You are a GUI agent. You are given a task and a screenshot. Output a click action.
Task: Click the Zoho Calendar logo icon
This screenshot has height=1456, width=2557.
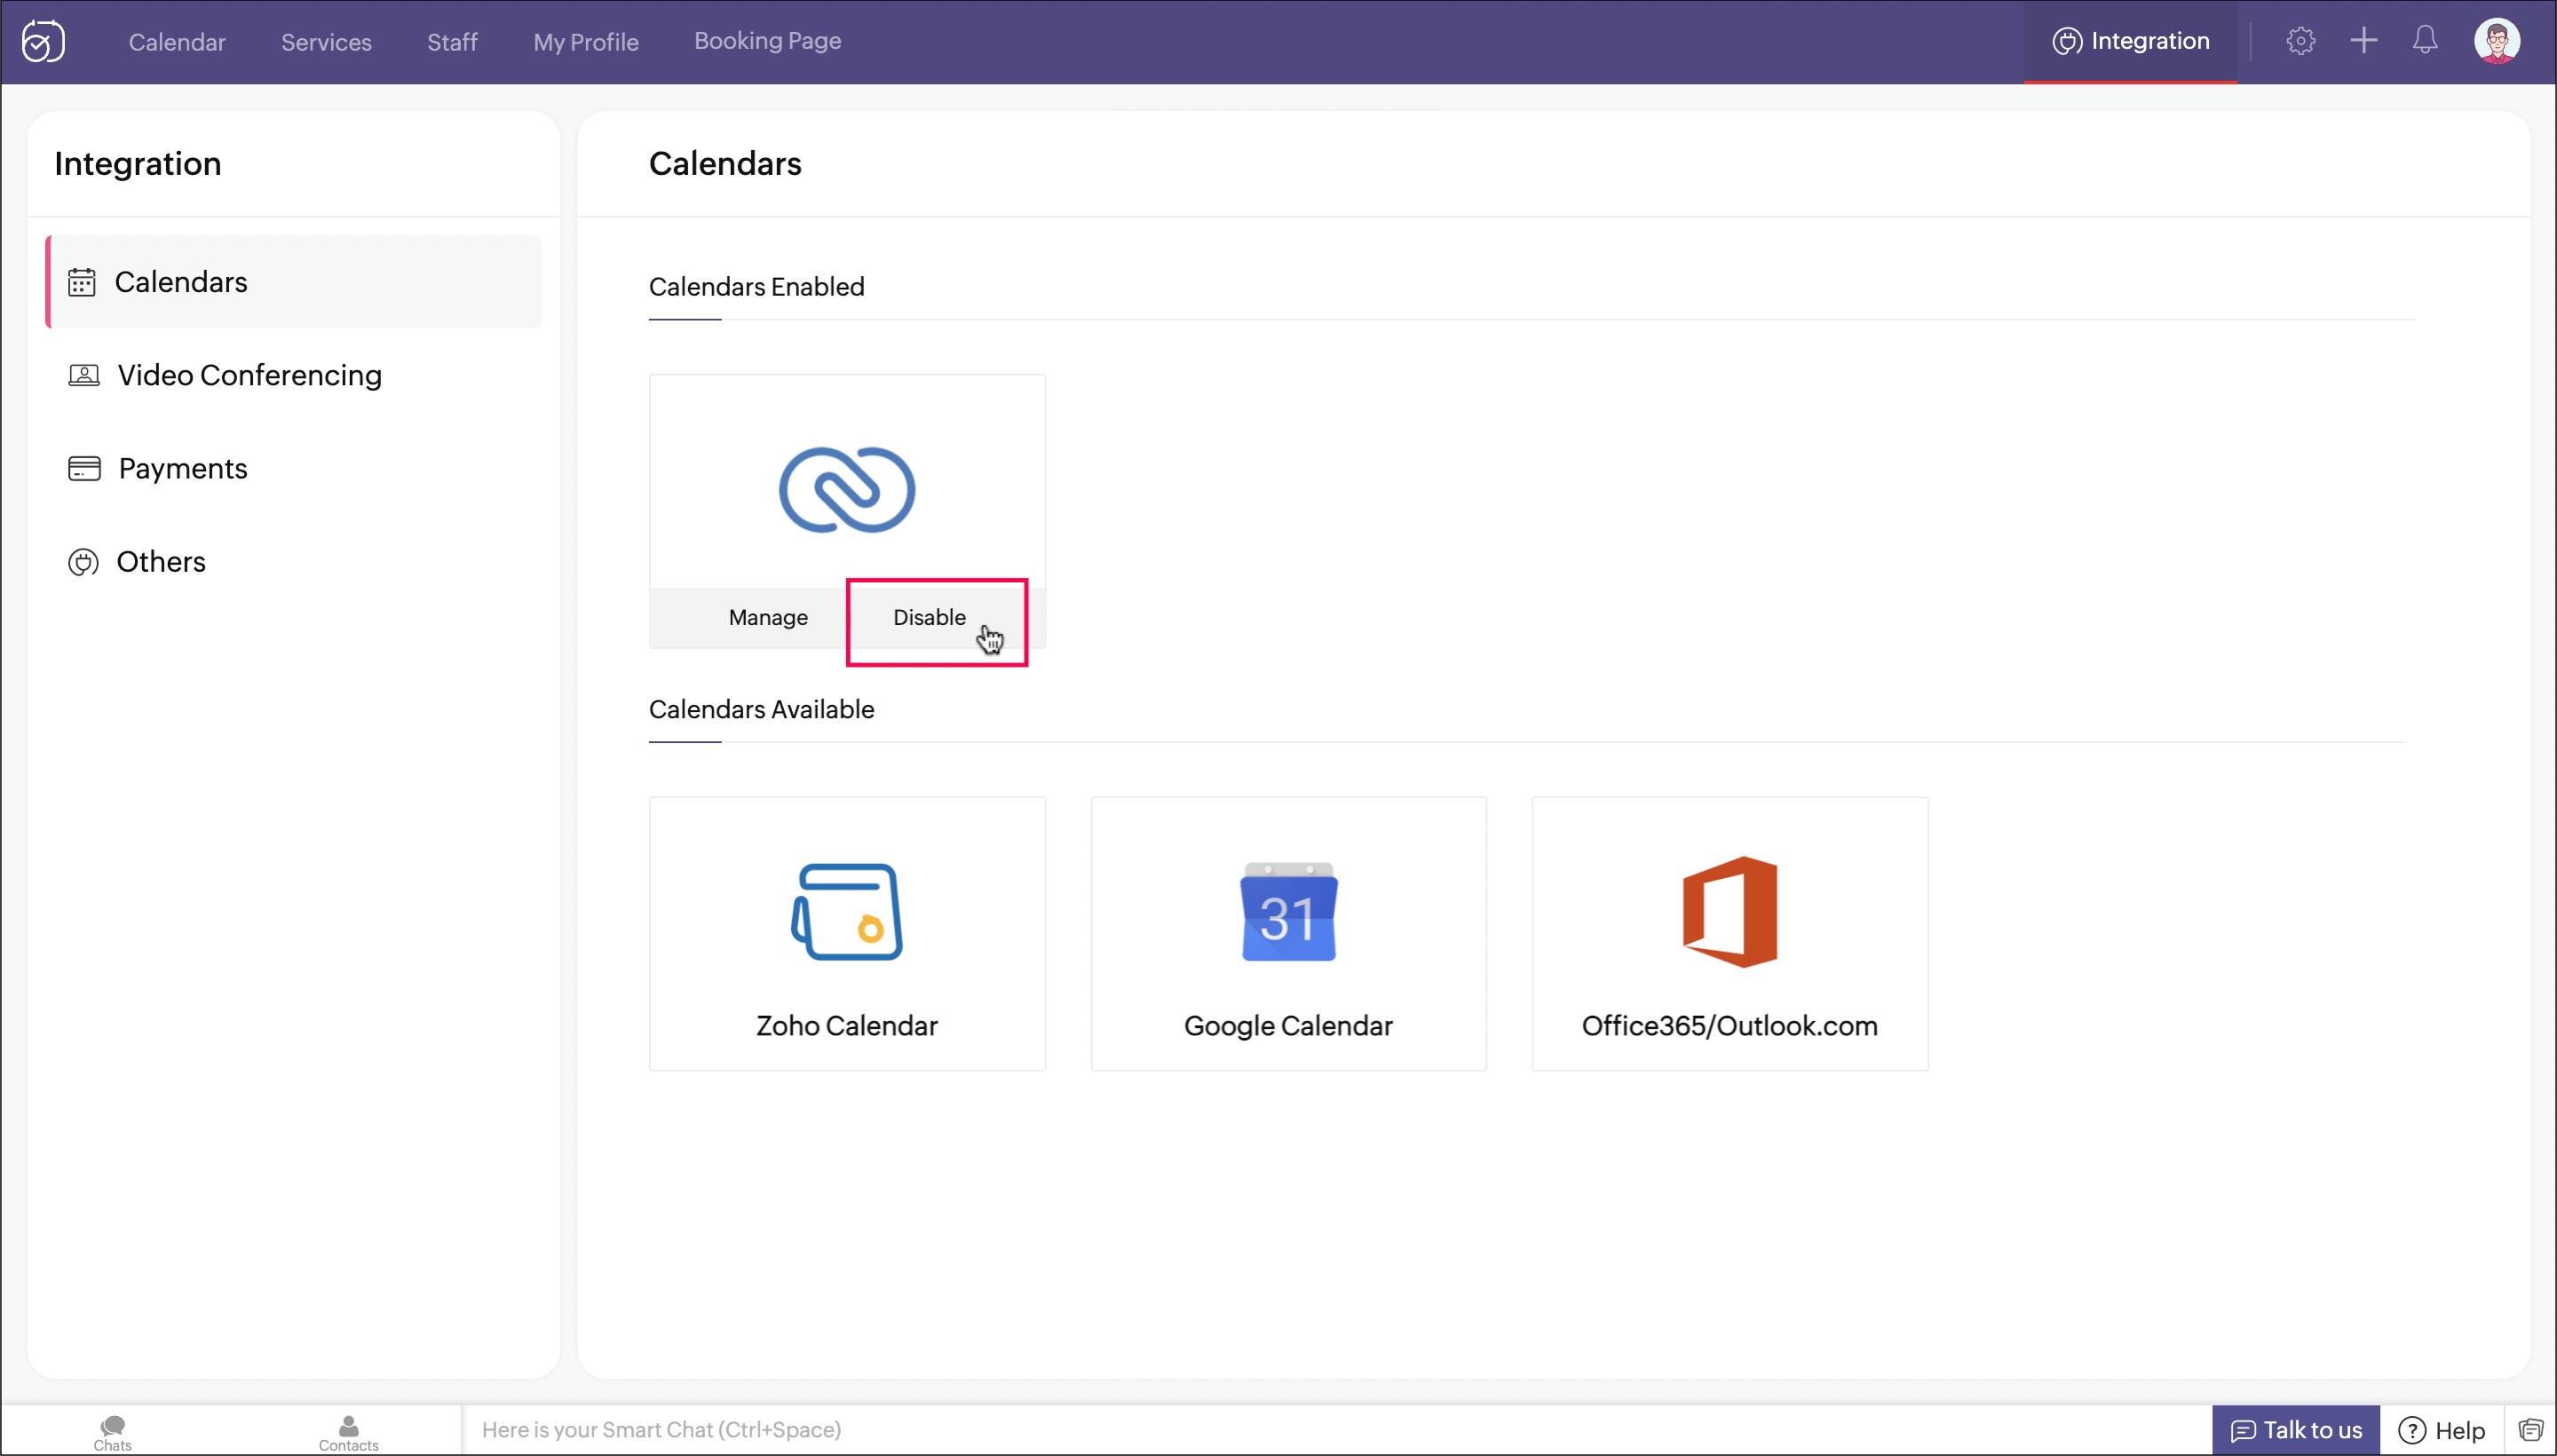pos(847,912)
